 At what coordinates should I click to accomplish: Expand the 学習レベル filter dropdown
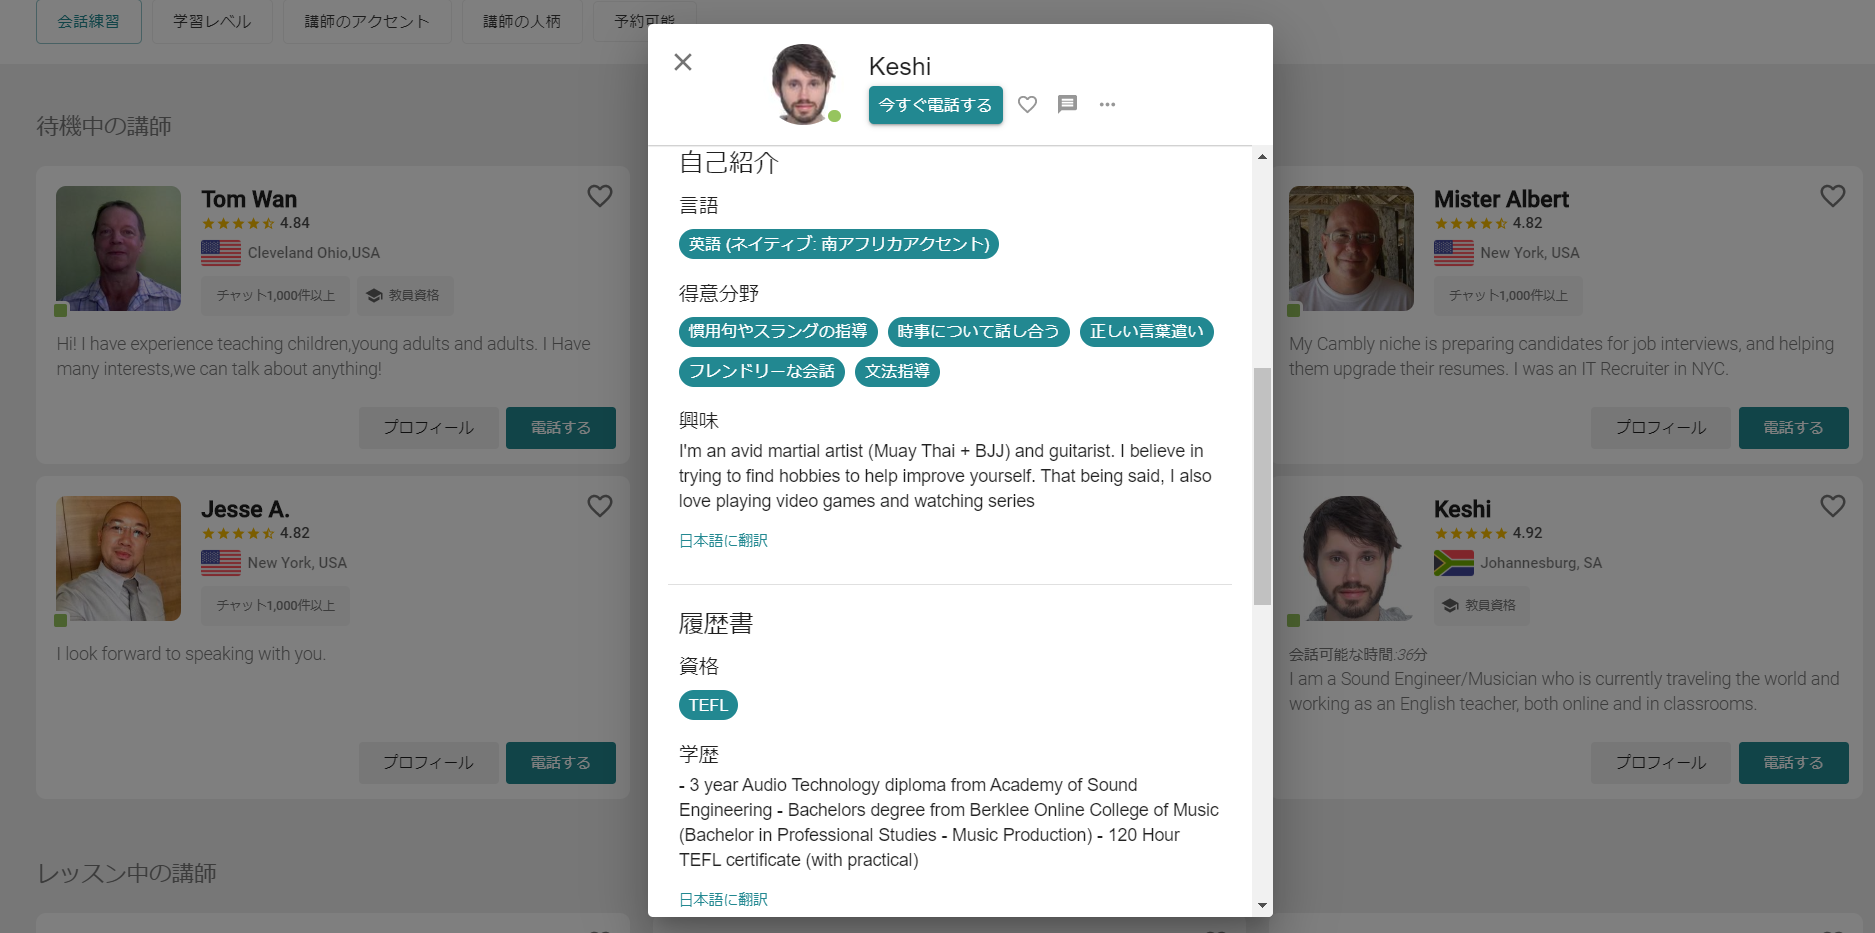212,21
